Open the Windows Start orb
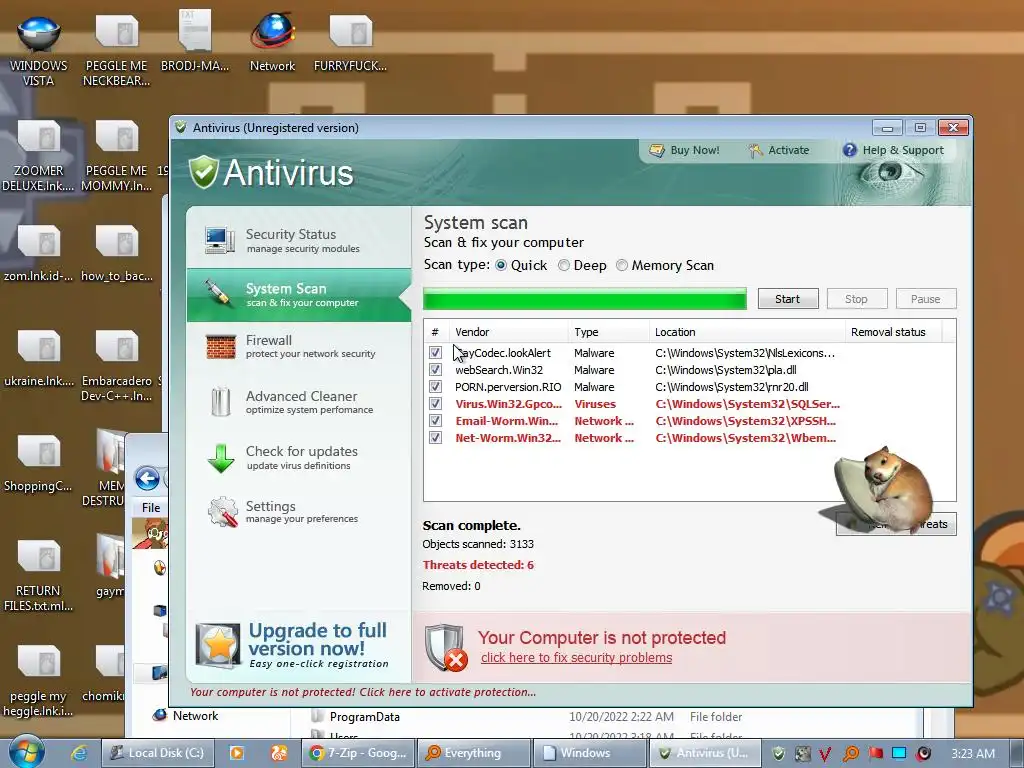Image resolution: width=1024 pixels, height=768 pixels. (27, 752)
